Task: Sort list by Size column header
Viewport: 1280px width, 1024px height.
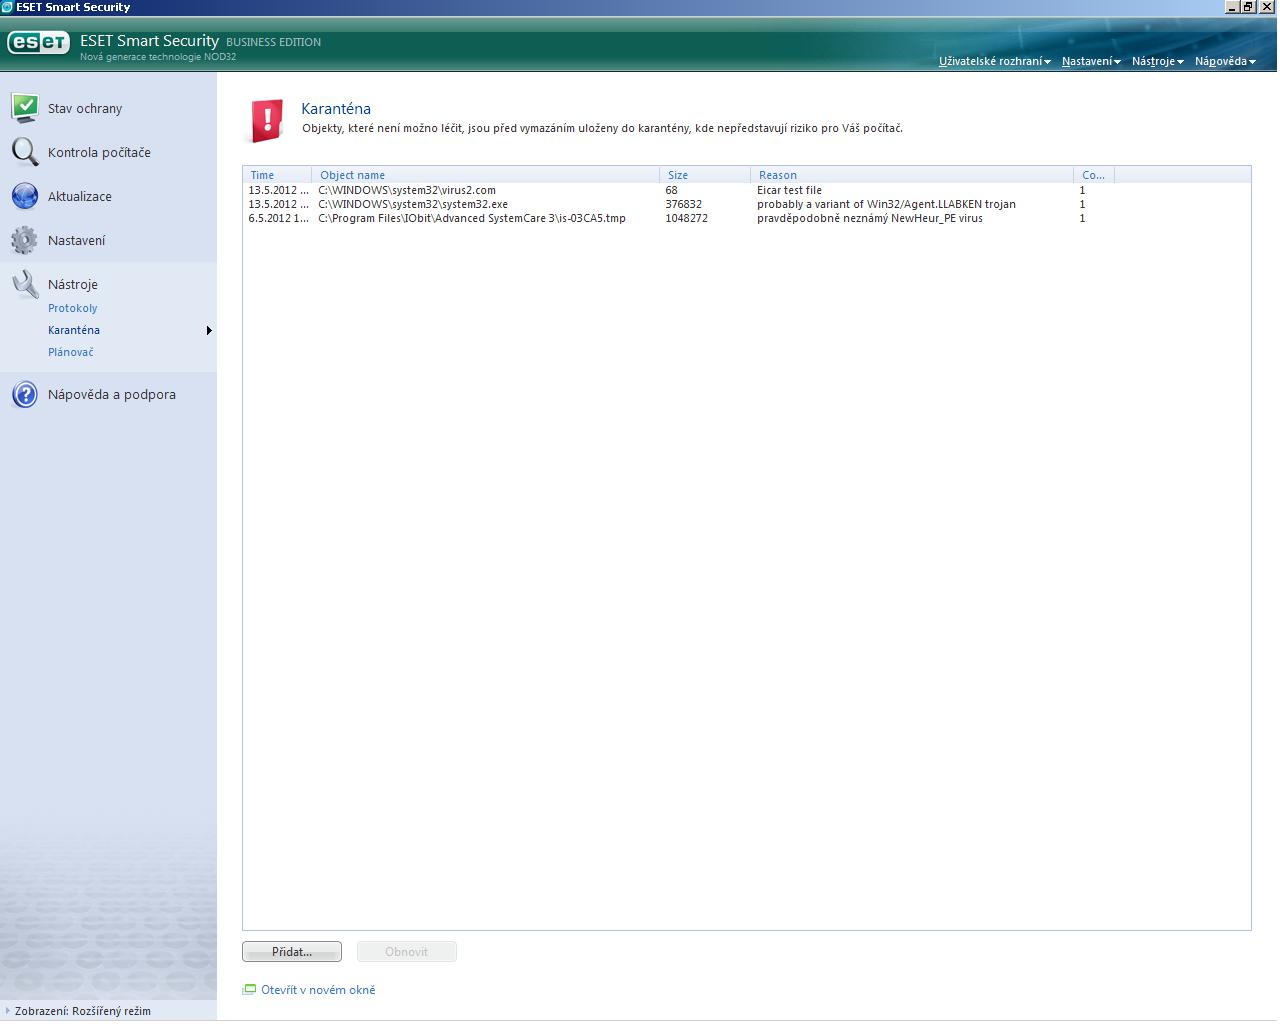Action: [x=678, y=175]
